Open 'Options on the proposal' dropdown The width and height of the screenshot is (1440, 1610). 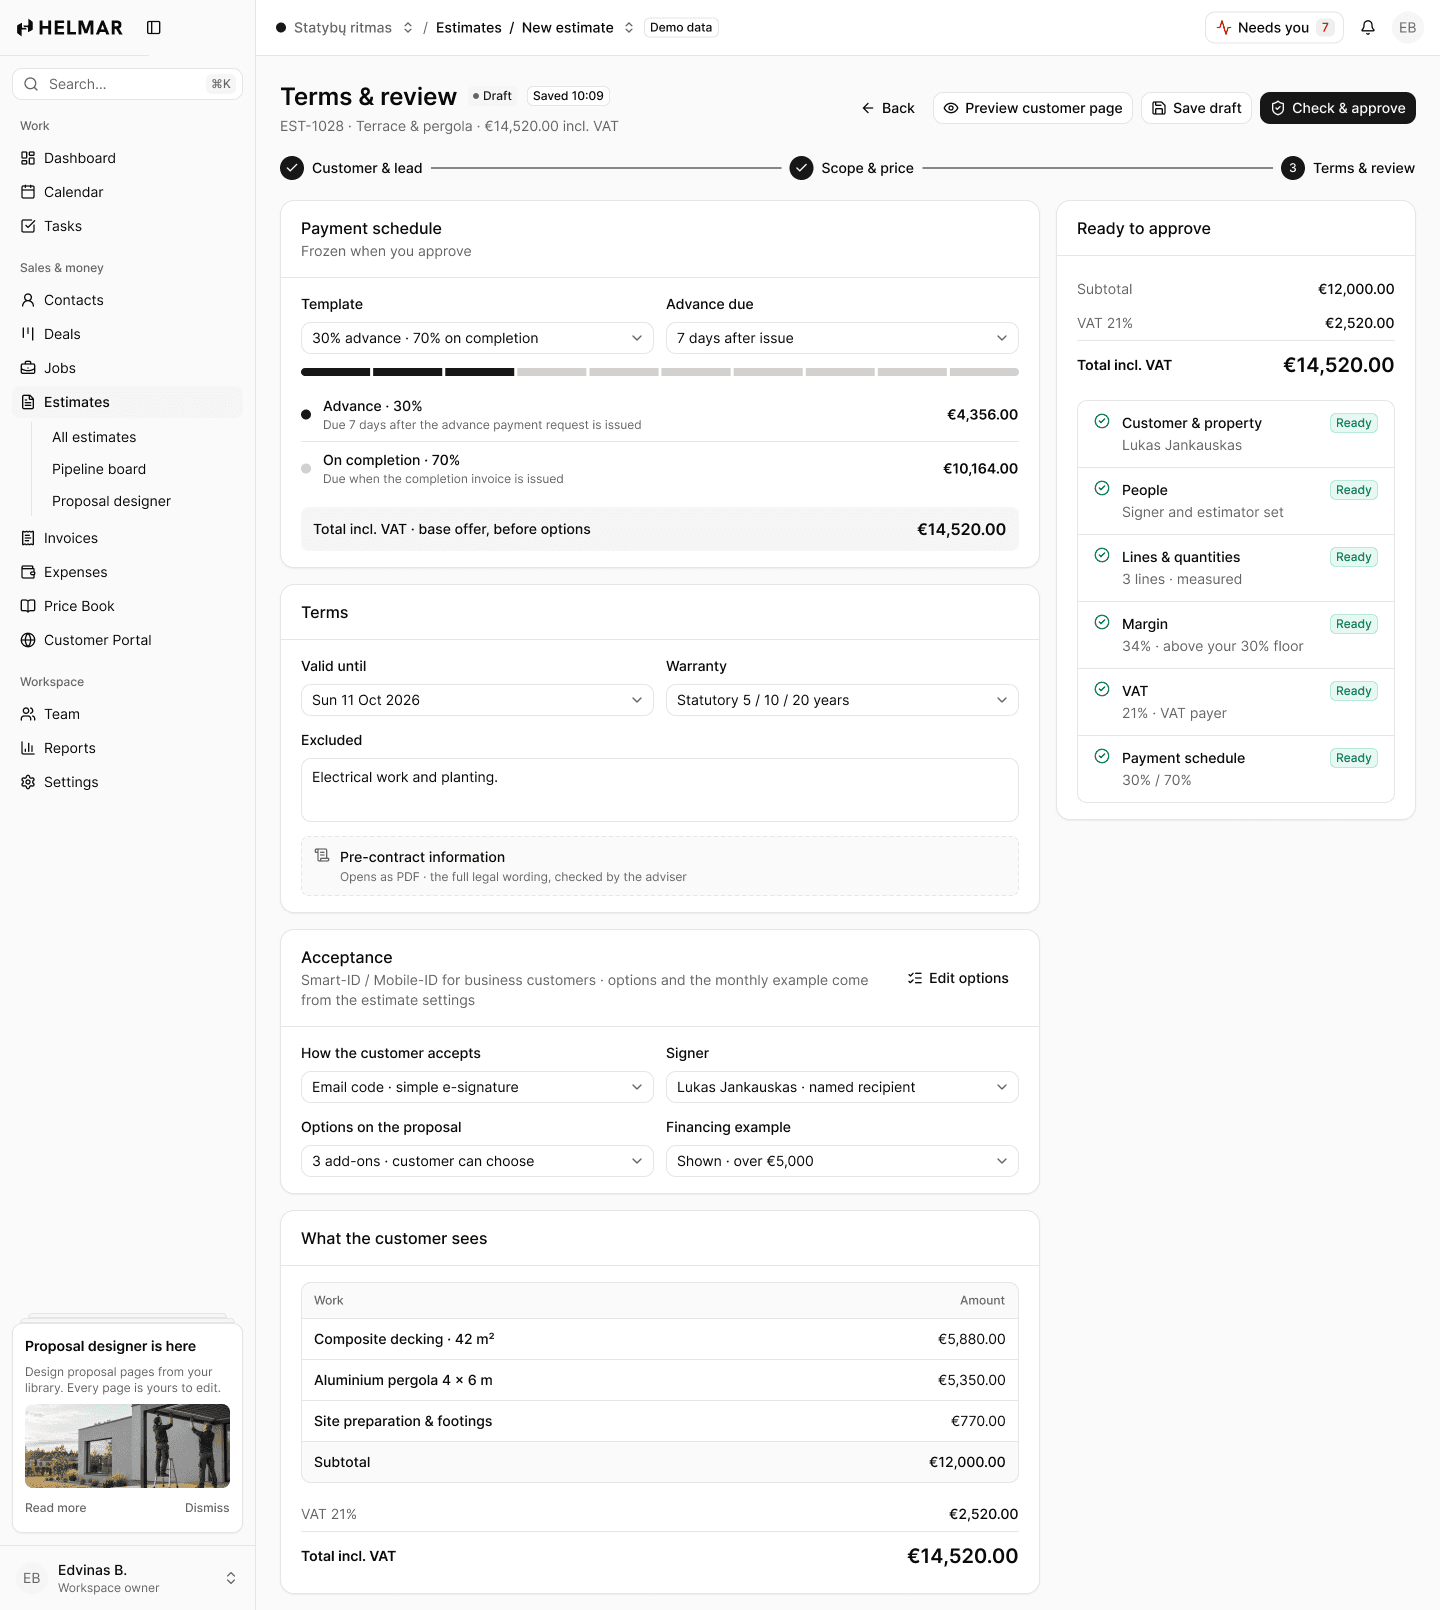(477, 1161)
